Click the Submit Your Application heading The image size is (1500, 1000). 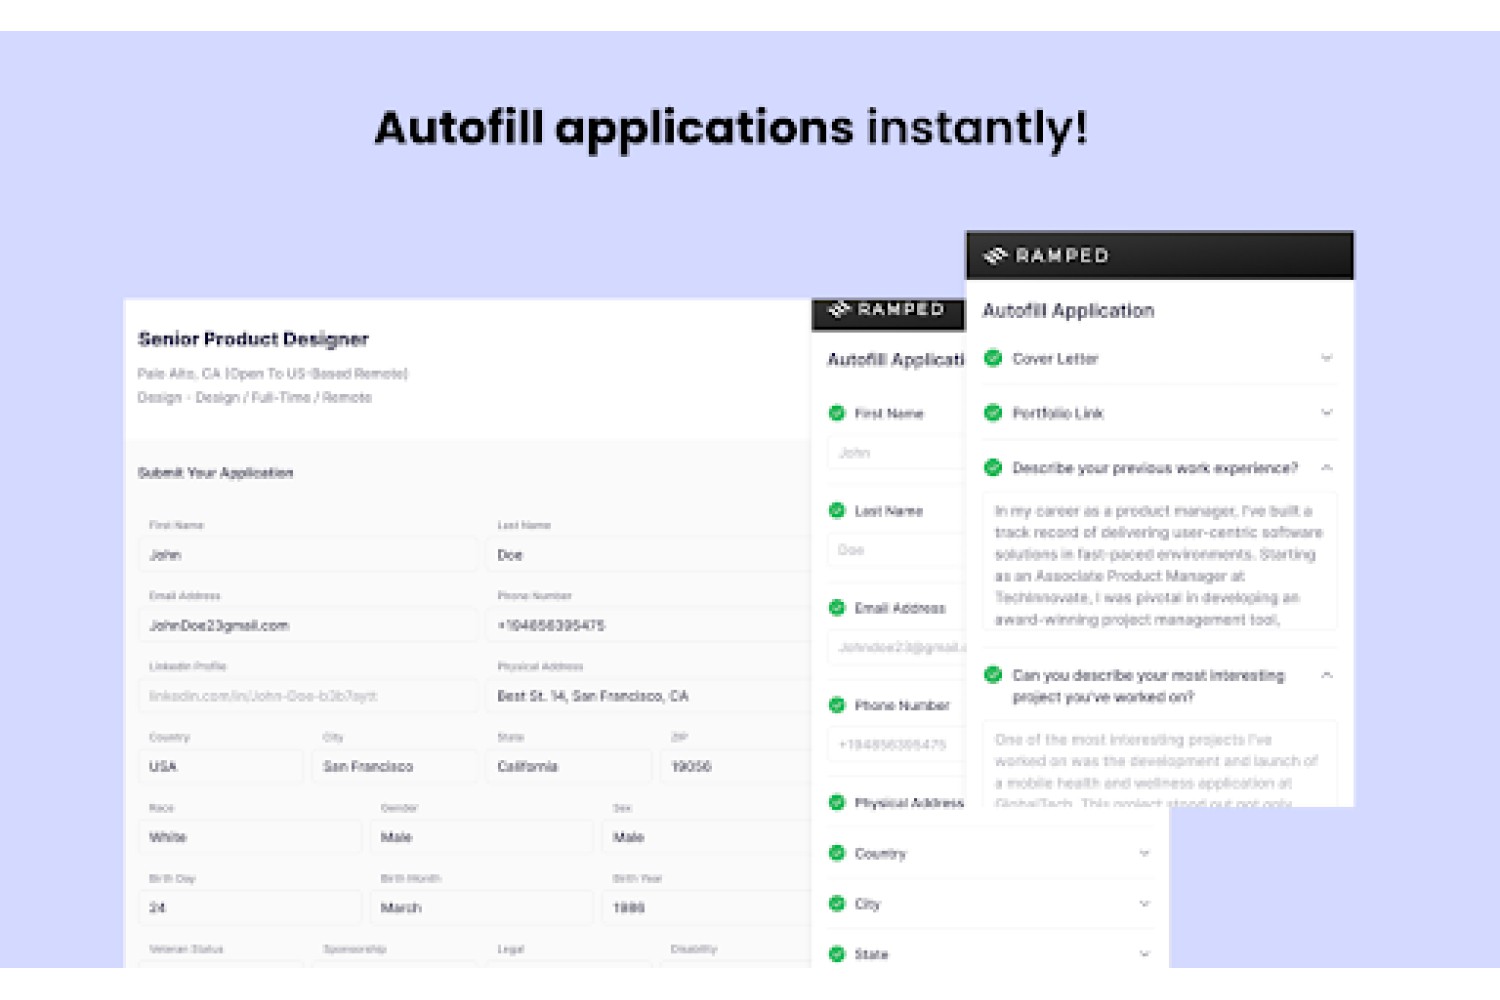(x=215, y=472)
